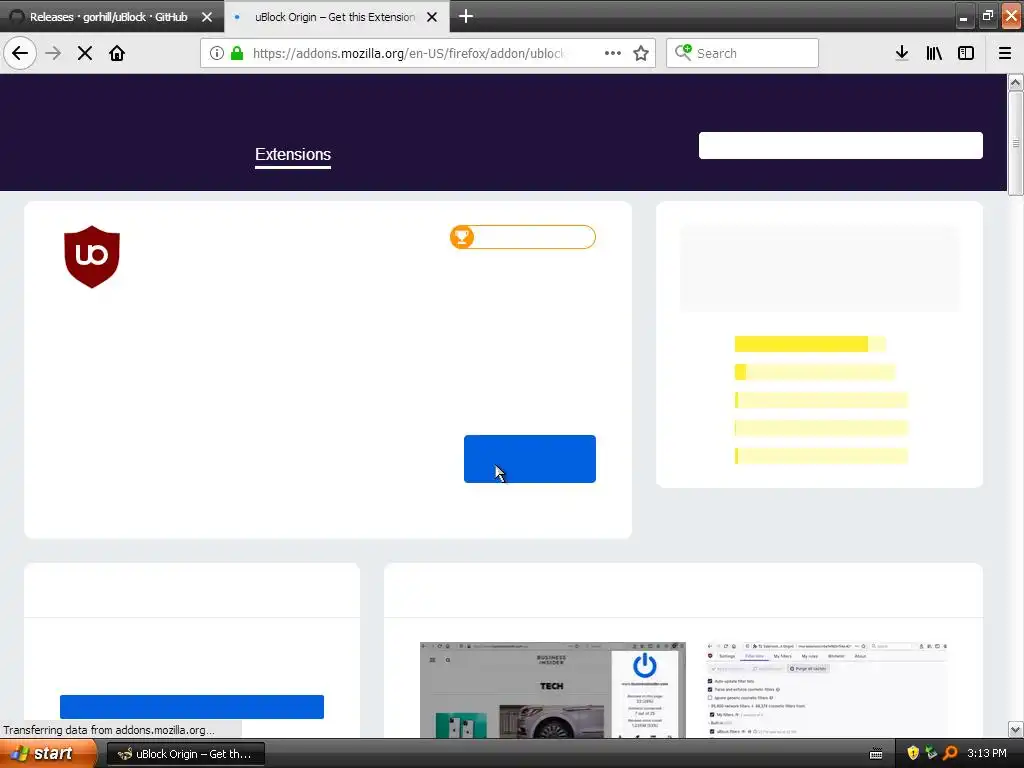This screenshot has height=768, width=1024.
Task: Select the two-star rating bar
Action: point(821,428)
